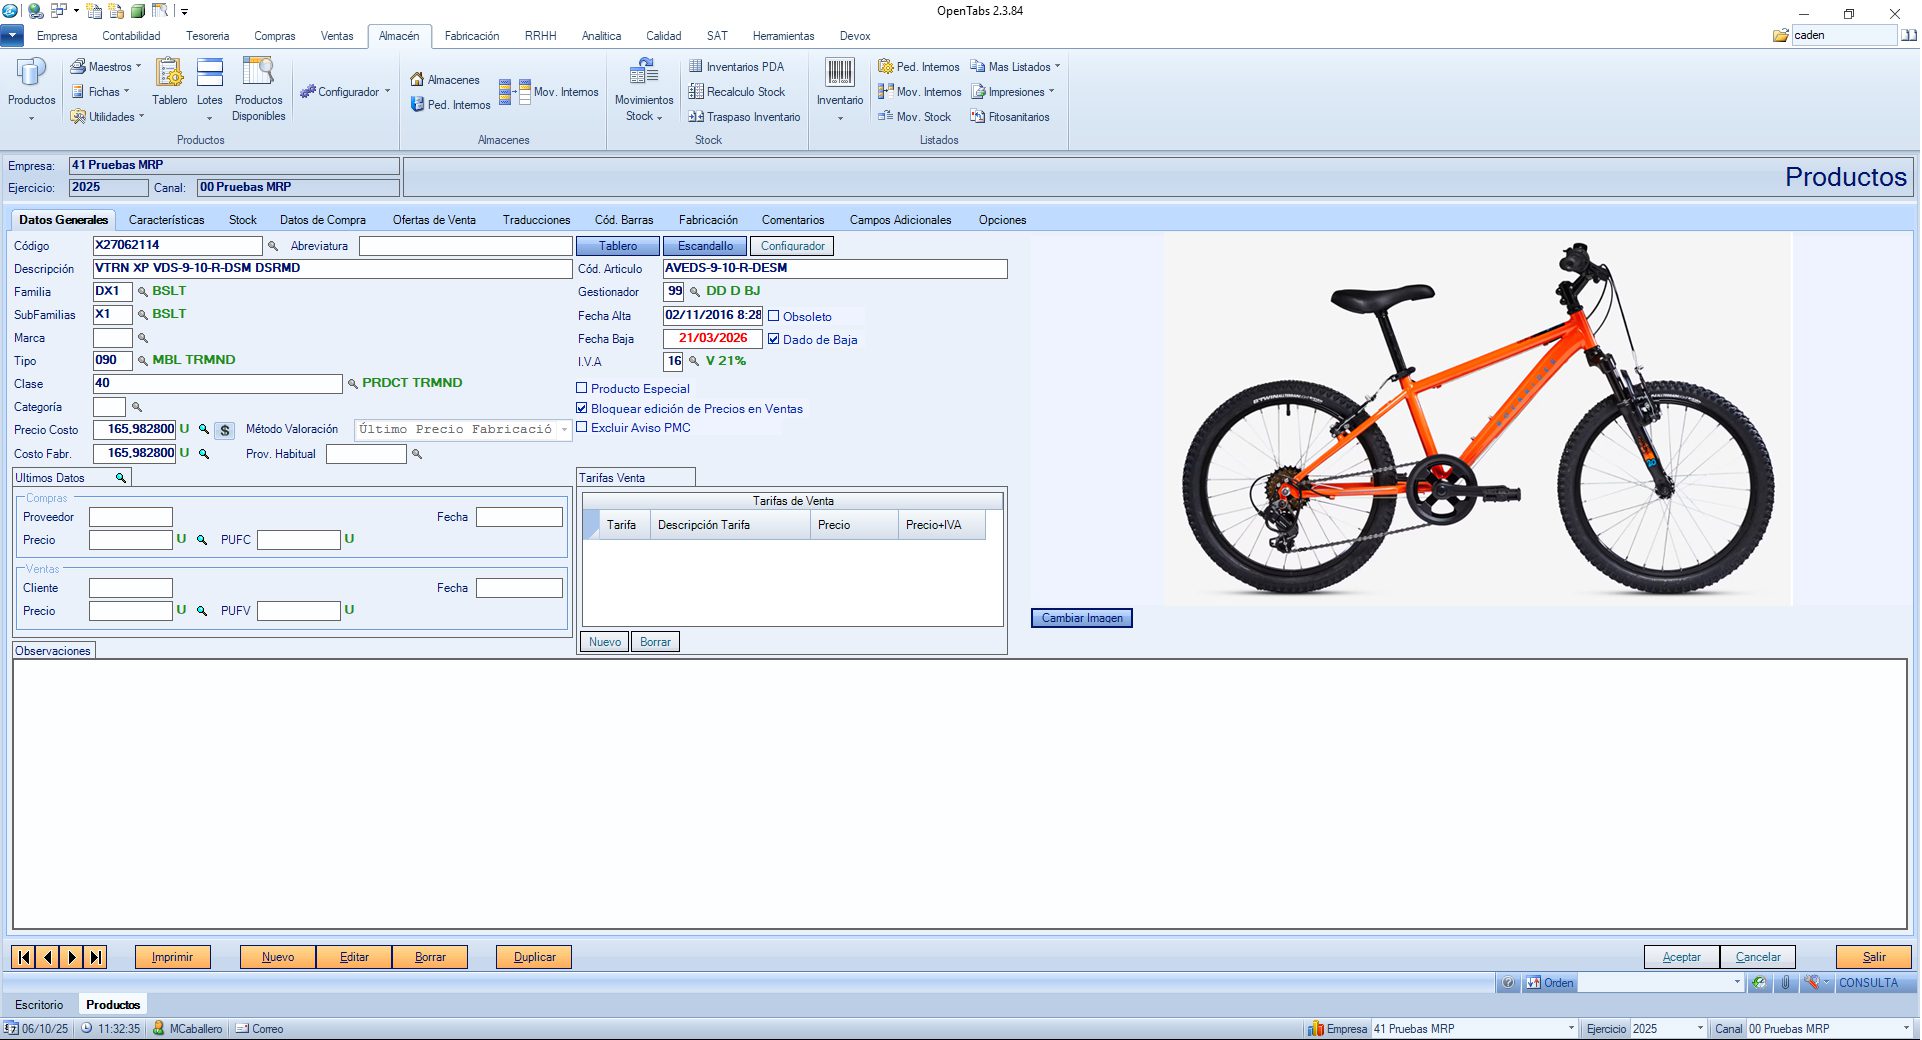Viewport: 1922px width, 1040px height.
Task: Open the Fabricación menu tab
Action: coord(471,36)
